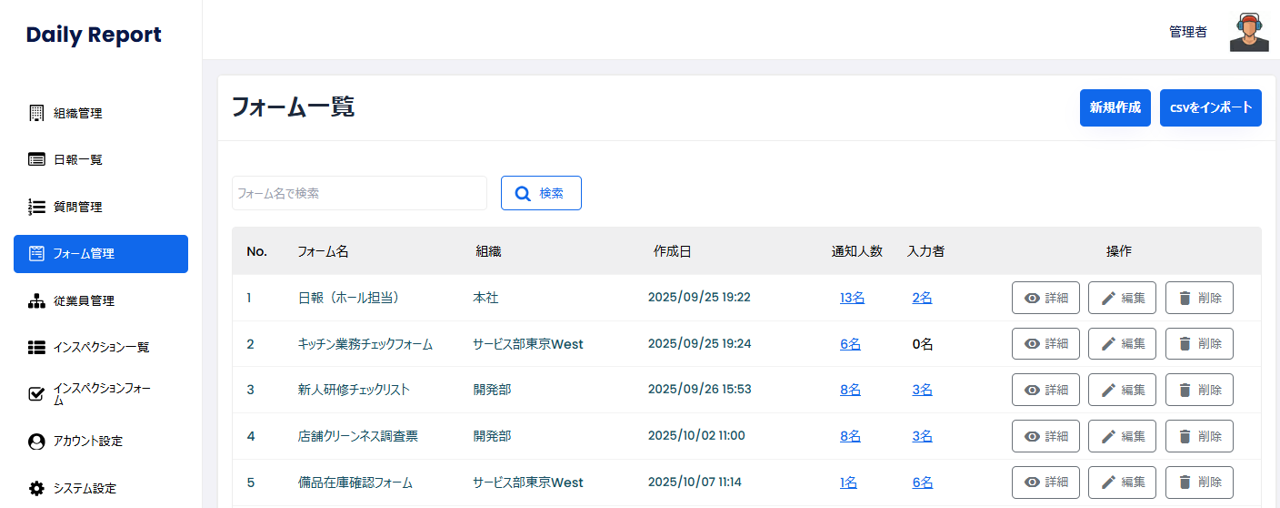Image resolution: width=1280 pixels, height=508 pixels.
Task: View 詳細 for 日報（ホール担当）
Action: click(x=1045, y=298)
